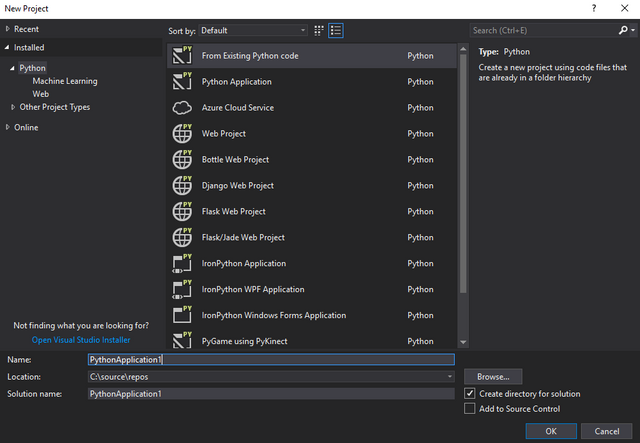Viewport: 640px width, 443px height.
Task: Select the Web category under Python
Action: 41,94
